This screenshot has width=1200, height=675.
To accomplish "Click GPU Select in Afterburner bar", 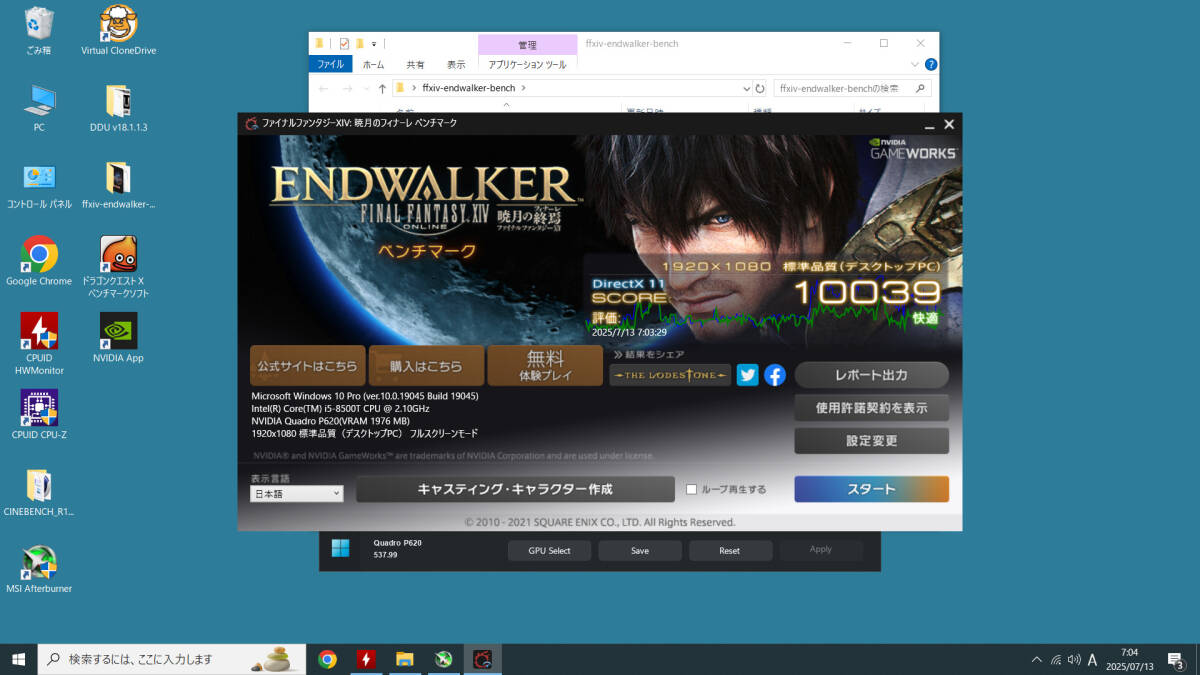I will pyautogui.click(x=551, y=550).
